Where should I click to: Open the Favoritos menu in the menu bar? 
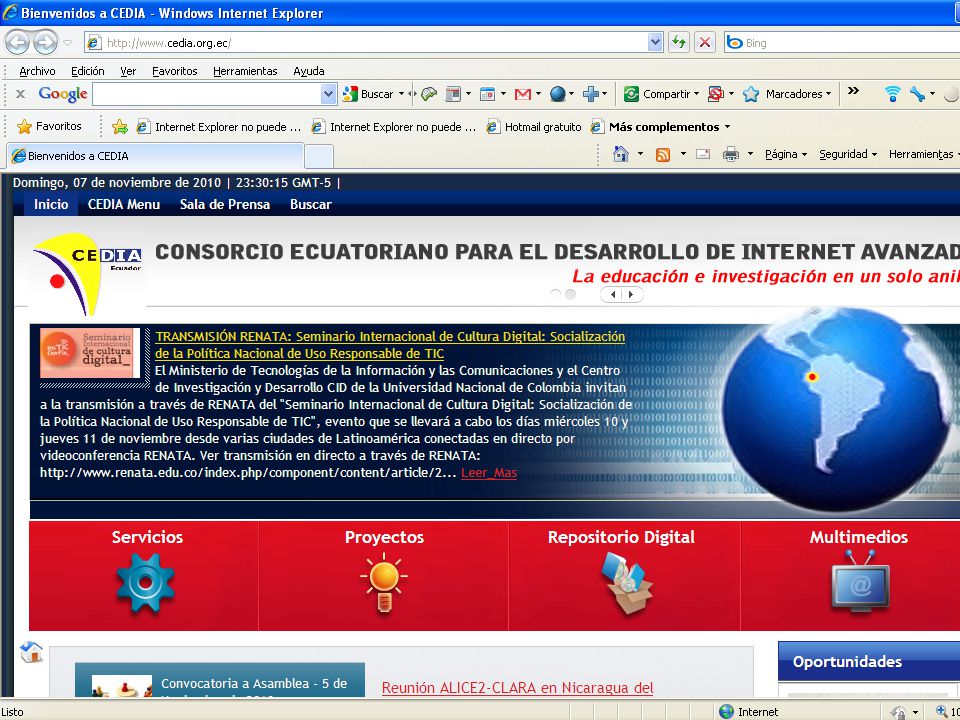click(174, 71)
